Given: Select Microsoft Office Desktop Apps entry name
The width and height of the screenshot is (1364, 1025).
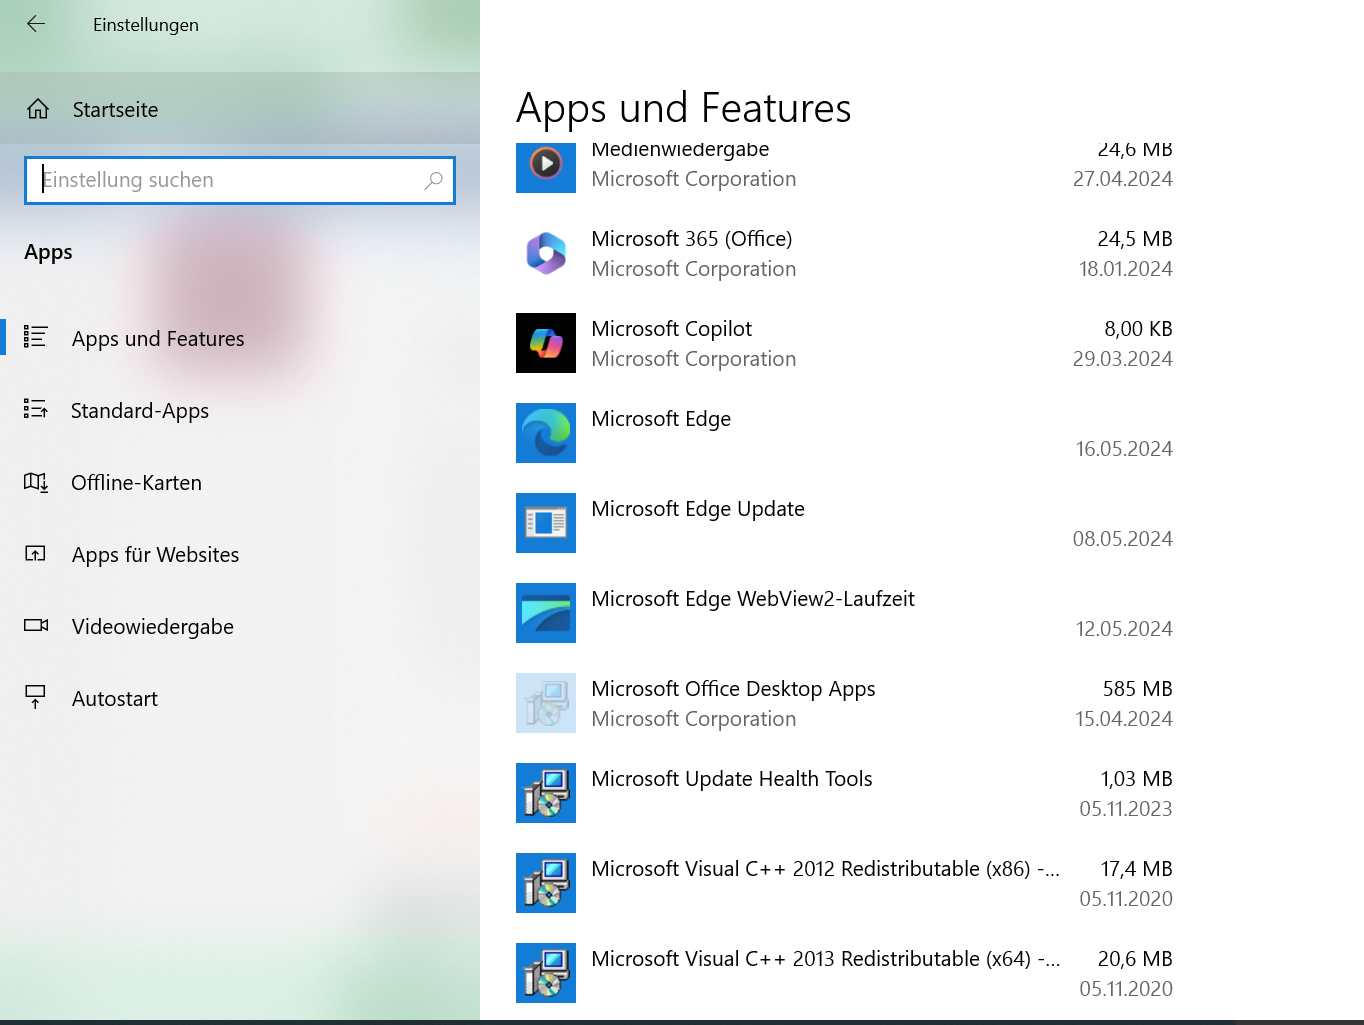Looking at the screenshot, I should point(733,689).
